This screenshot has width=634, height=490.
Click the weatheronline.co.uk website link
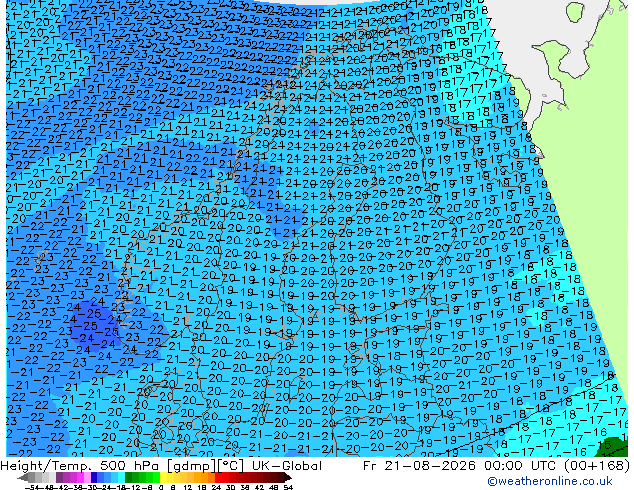pos(550,481)
